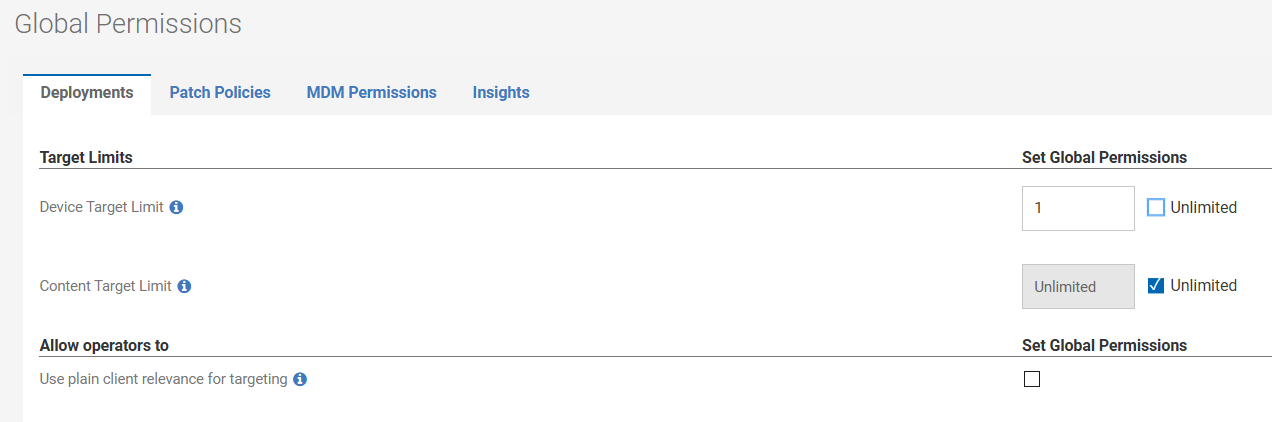
Task: Click the disabled Content Target Limit field
Action: pyautogui.click(x=1078, y=286)
